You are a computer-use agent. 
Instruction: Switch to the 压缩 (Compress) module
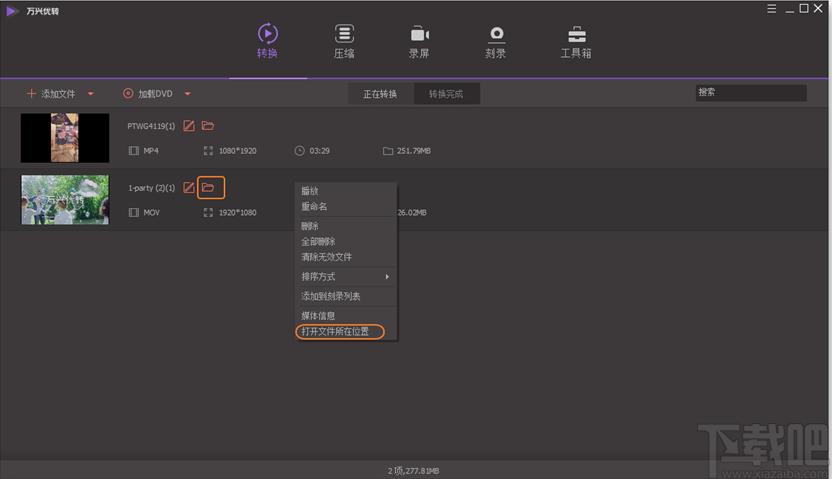coord(344,41)
